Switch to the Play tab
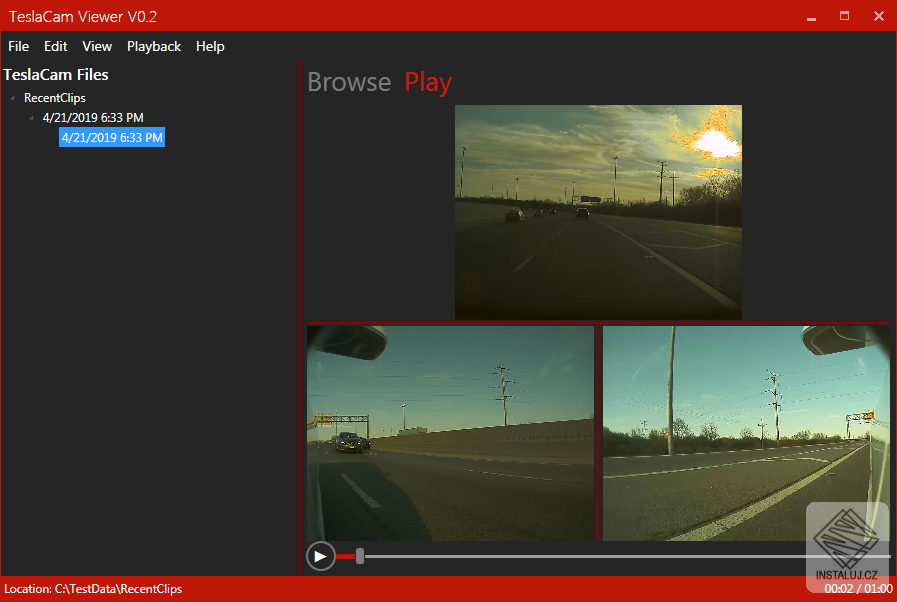Screen dimensions: 897x602 click(428, 82)
